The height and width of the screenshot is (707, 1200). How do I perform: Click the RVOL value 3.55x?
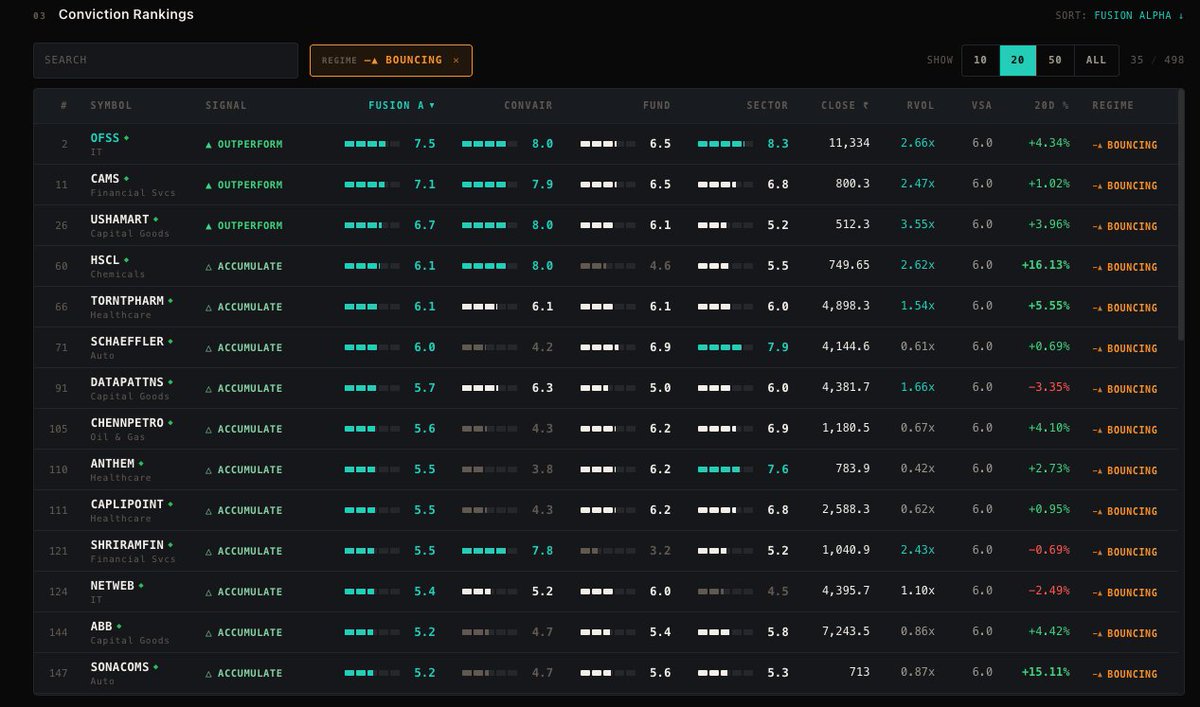917,224
